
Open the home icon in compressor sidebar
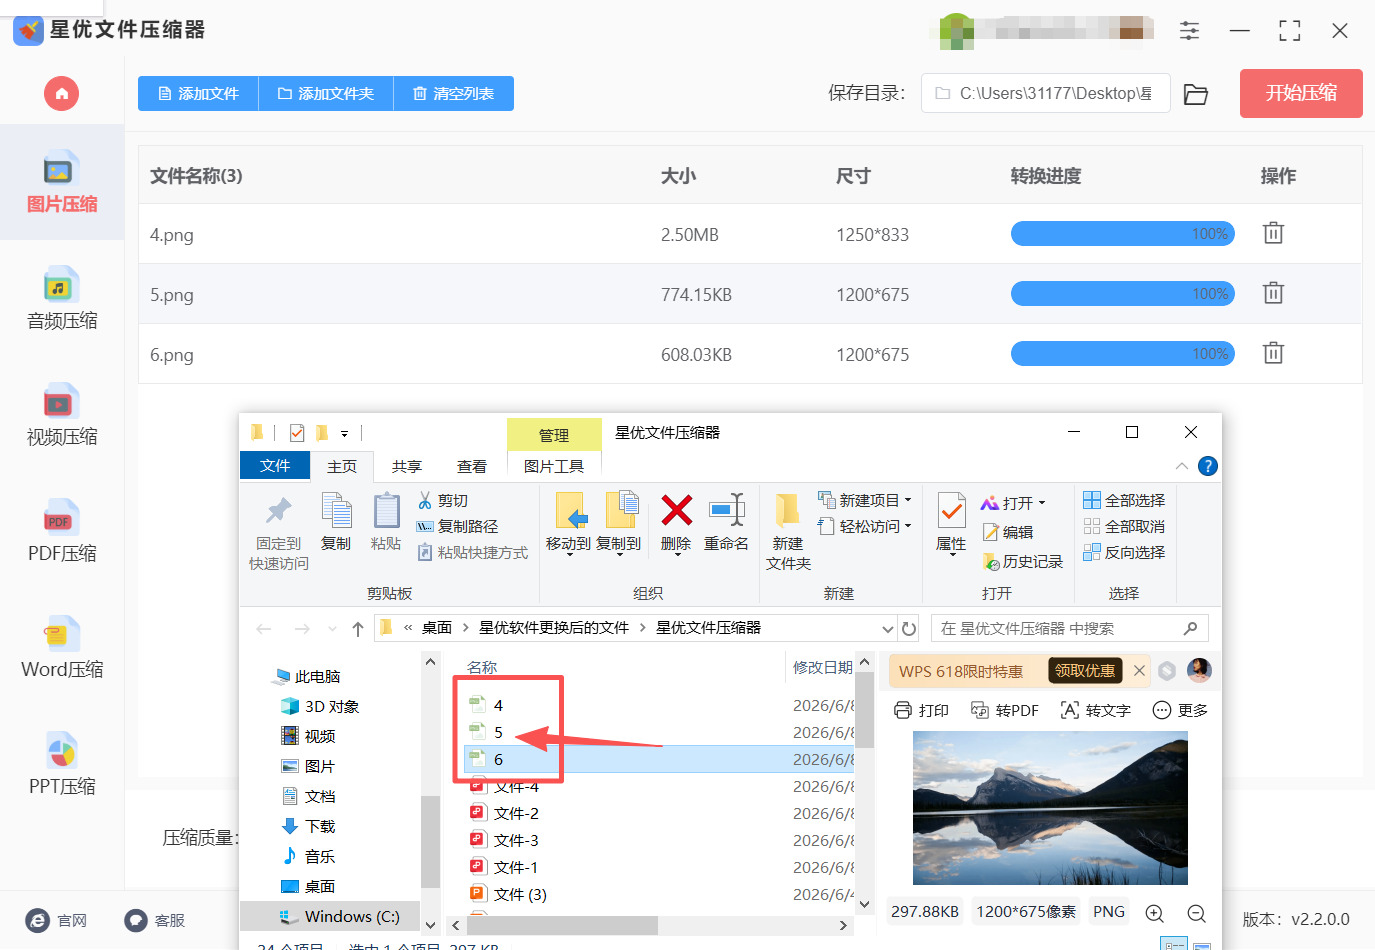(61, 94)
